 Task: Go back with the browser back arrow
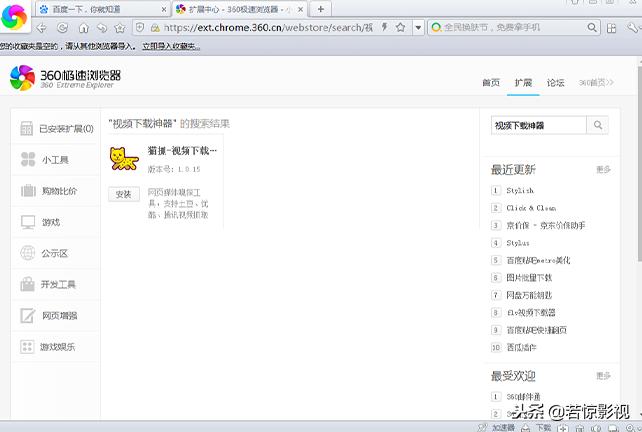coord(41,28)
